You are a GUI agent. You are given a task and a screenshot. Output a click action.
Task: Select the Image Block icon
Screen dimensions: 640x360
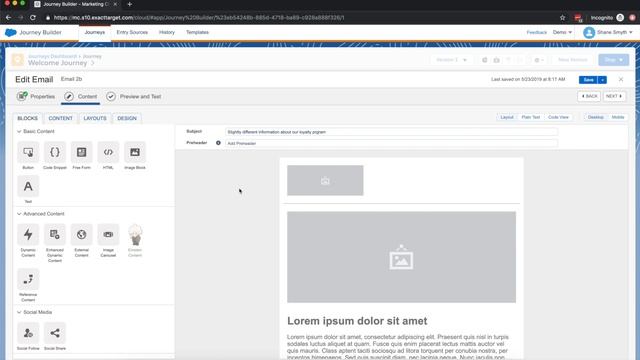coord(135,152)
